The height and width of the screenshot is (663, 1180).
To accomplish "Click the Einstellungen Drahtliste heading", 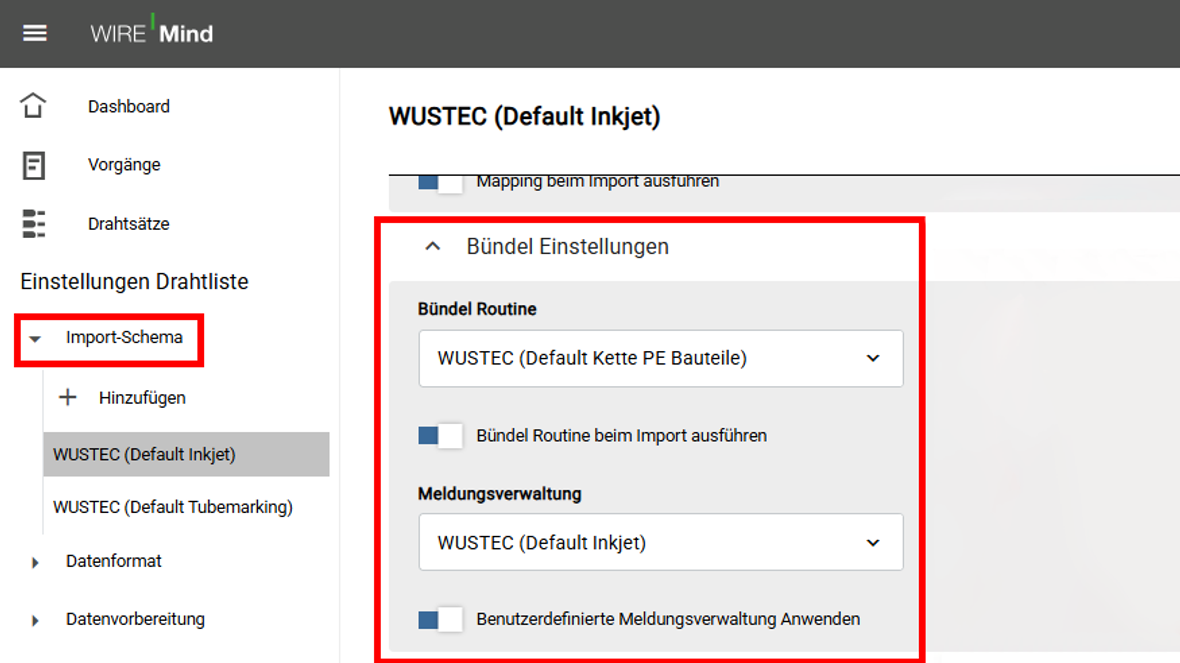I will click(x=135, y=281).
